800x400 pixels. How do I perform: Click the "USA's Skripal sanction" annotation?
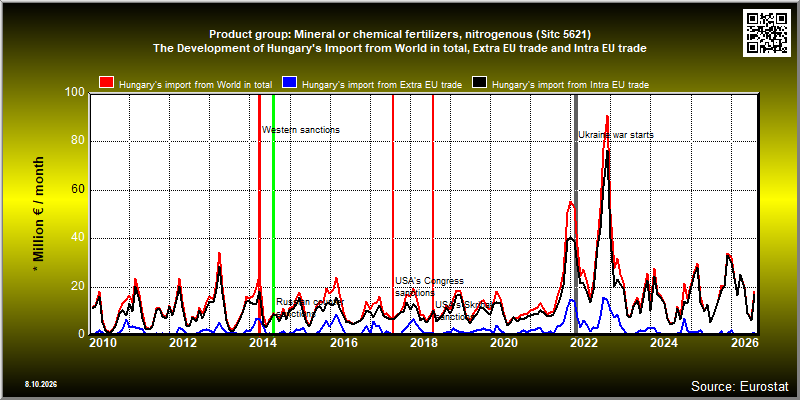click(464, 311)
